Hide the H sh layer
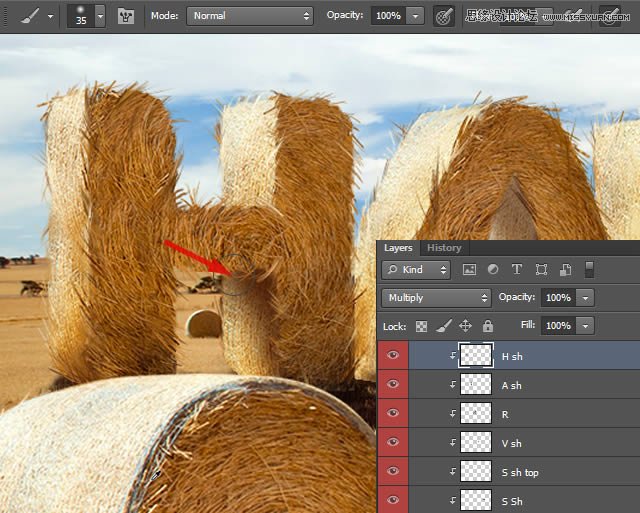The image size is (640, 513). coord(393,355)
